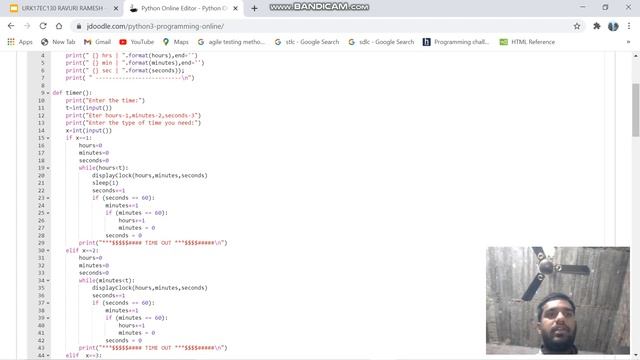Open the browser home page icon

pyautogui.click(x=59, y=26)
